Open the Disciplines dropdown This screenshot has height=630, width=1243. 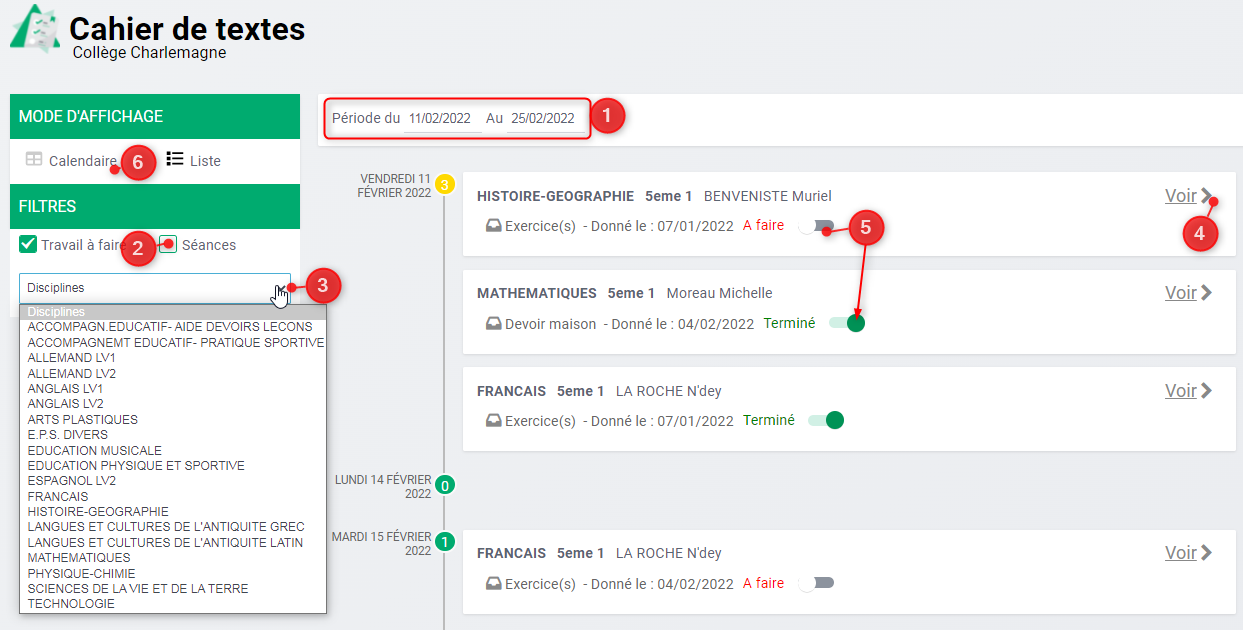pos(155,288)
